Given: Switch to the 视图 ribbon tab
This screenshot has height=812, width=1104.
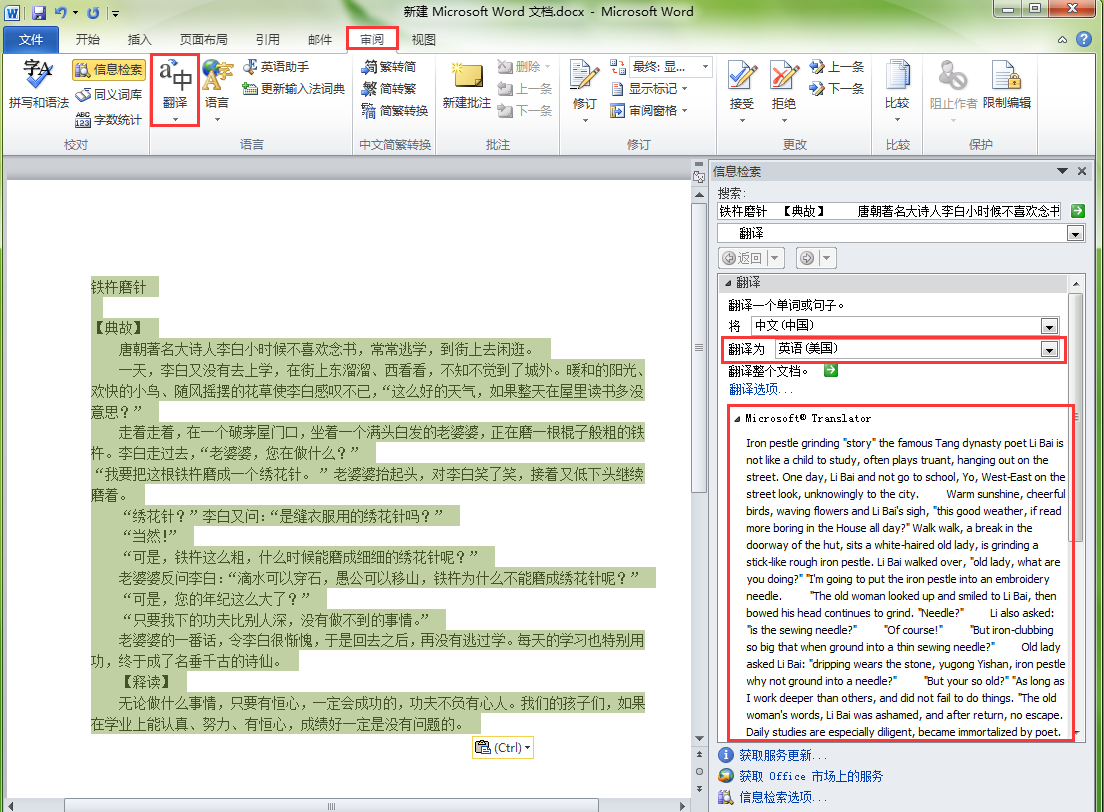Looking at the screenshot, I should 423,39.
